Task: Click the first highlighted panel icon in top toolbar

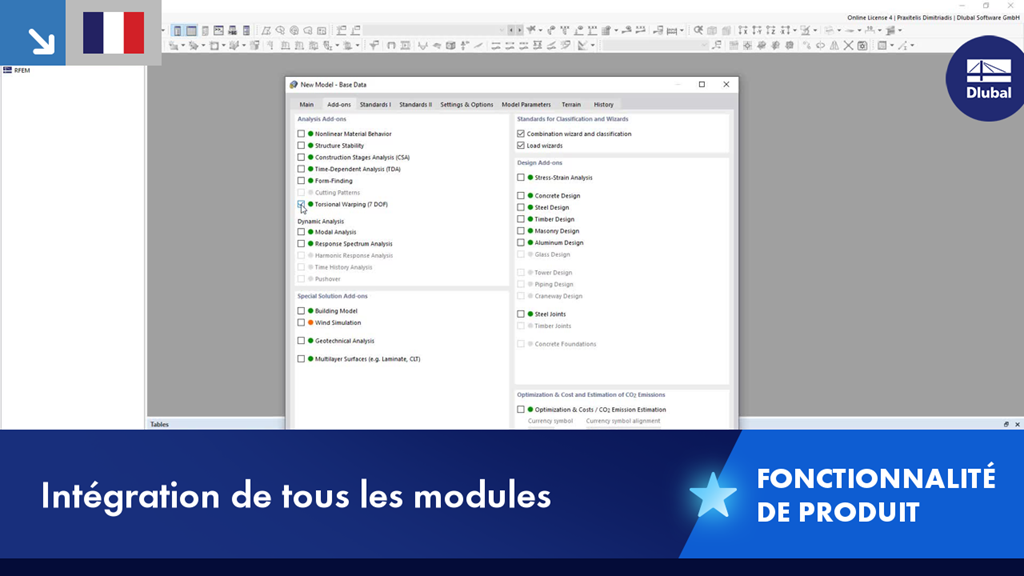Action: click(x=178, y=31)
